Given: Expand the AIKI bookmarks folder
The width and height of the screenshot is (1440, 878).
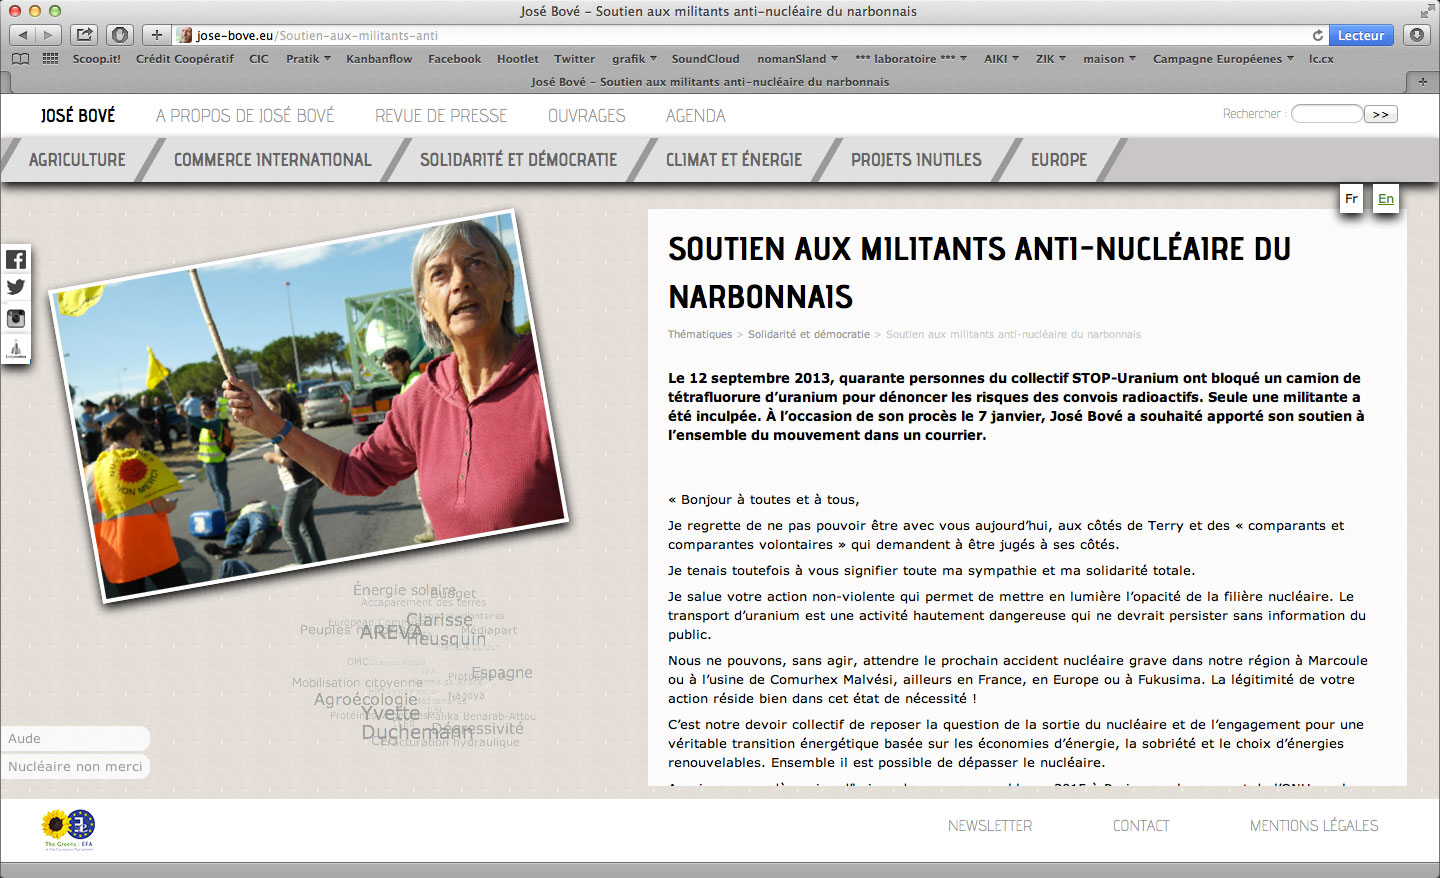Looking at the screenshot, I should click(1001, 59).
